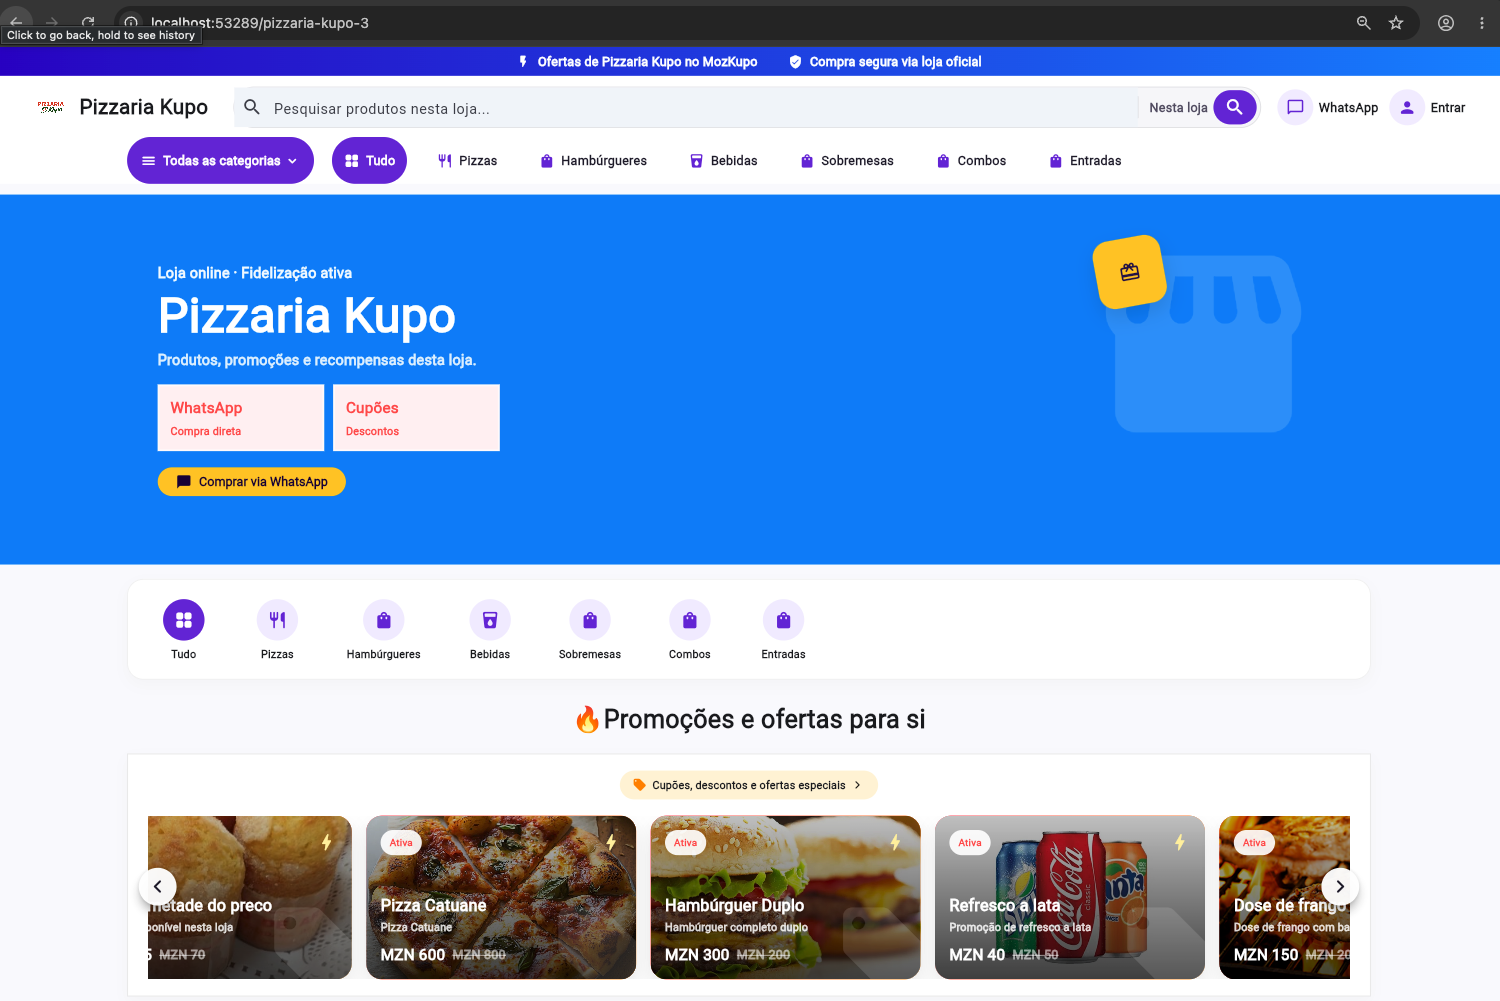
Task: Open the Nesta loja search scope selector
Action: (x=1178, y=108)
